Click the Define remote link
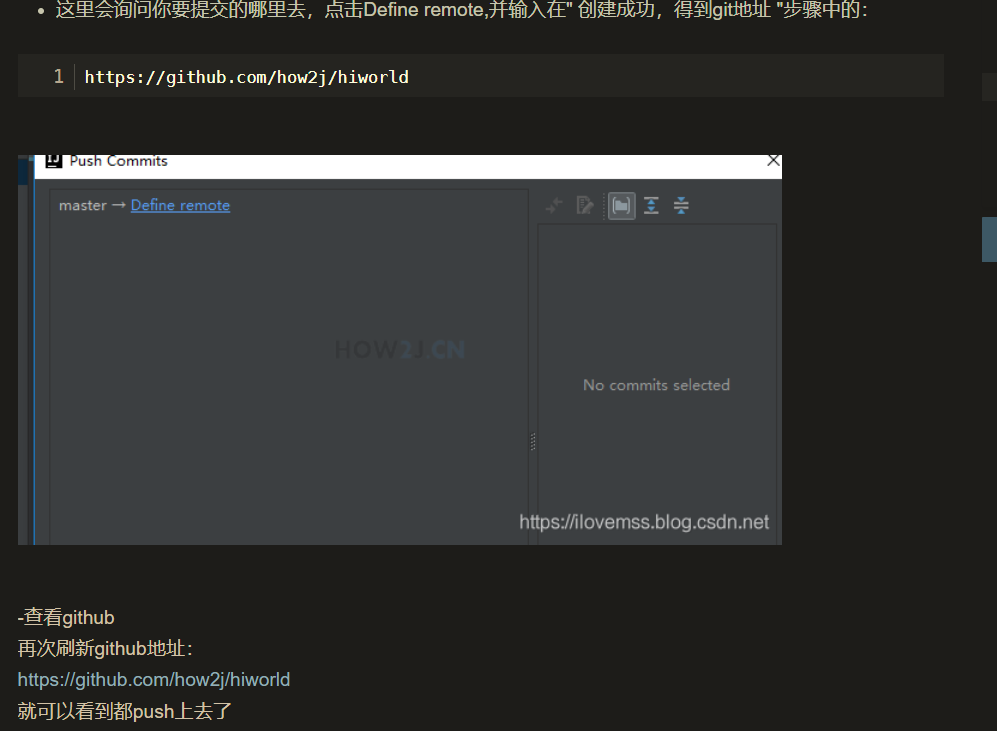997x731 pixels. 180,205
